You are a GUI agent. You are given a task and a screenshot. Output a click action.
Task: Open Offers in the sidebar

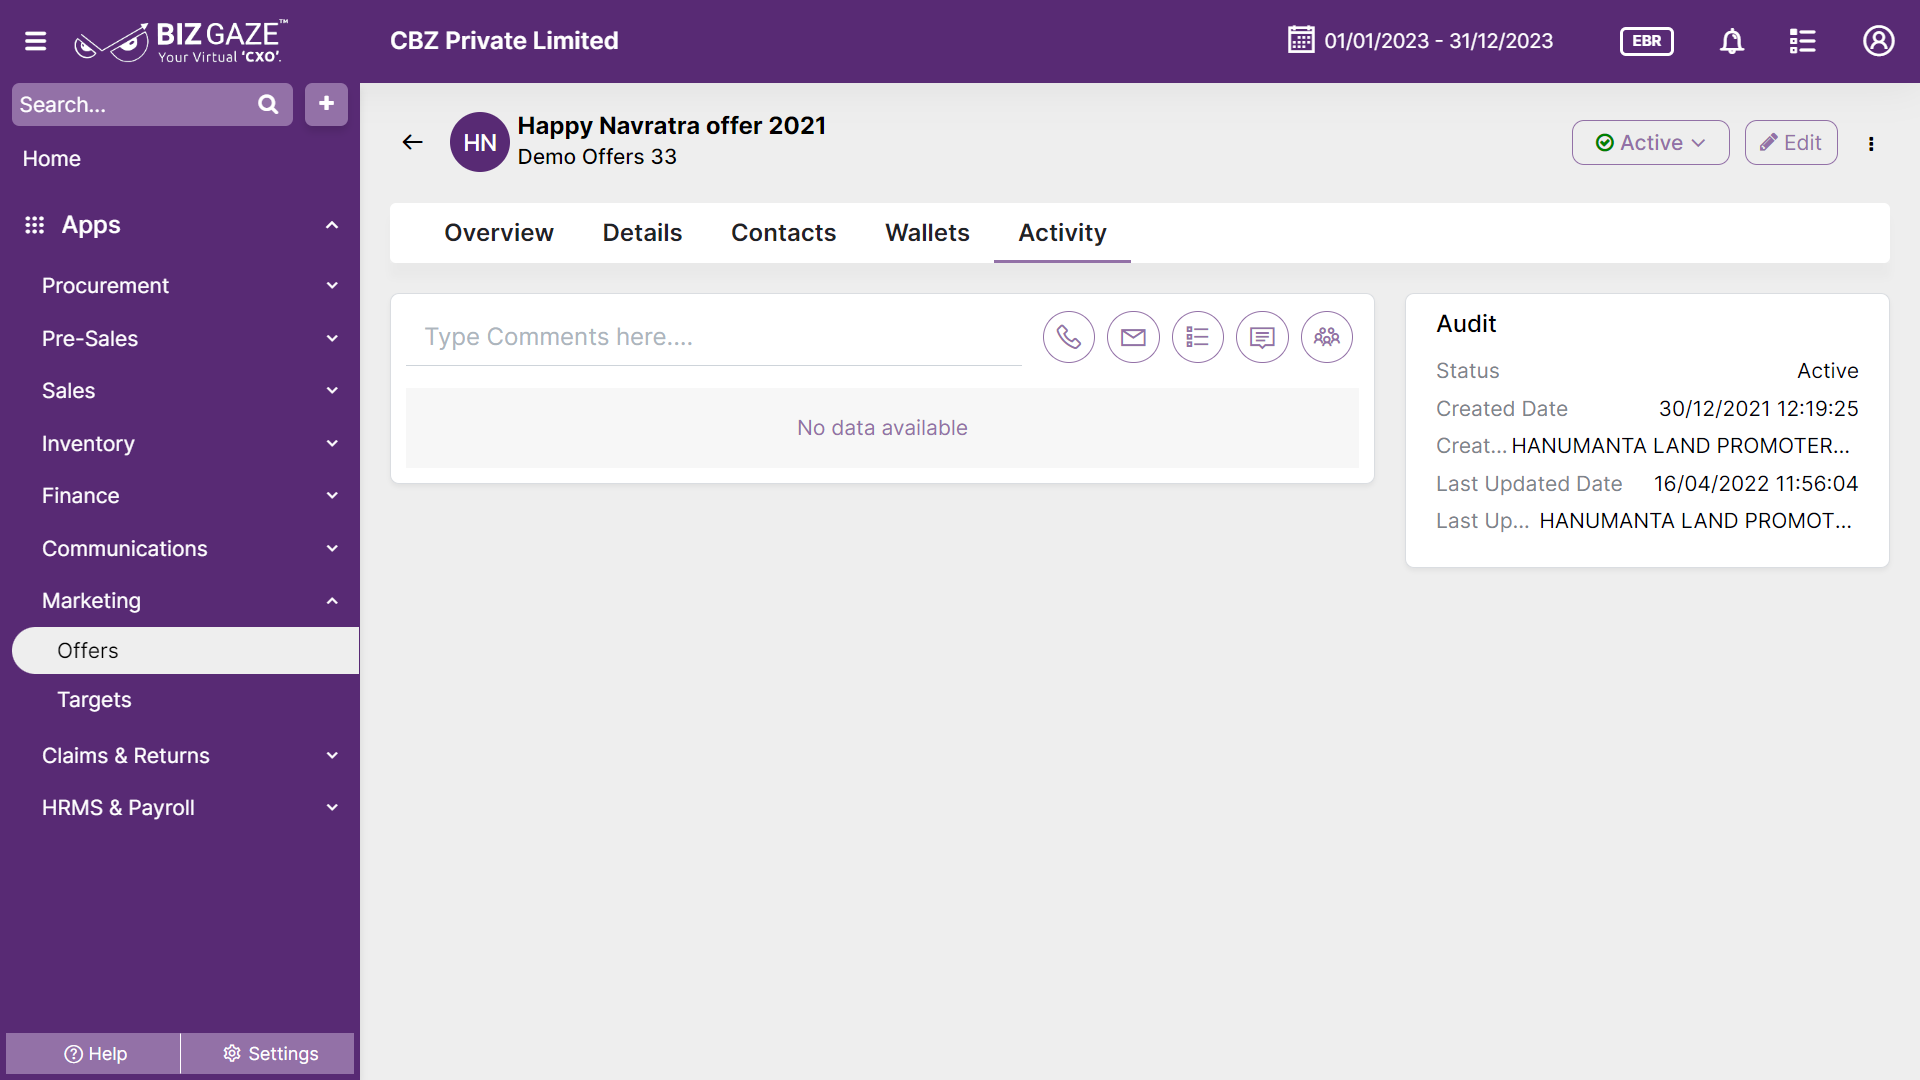[186, 651]
